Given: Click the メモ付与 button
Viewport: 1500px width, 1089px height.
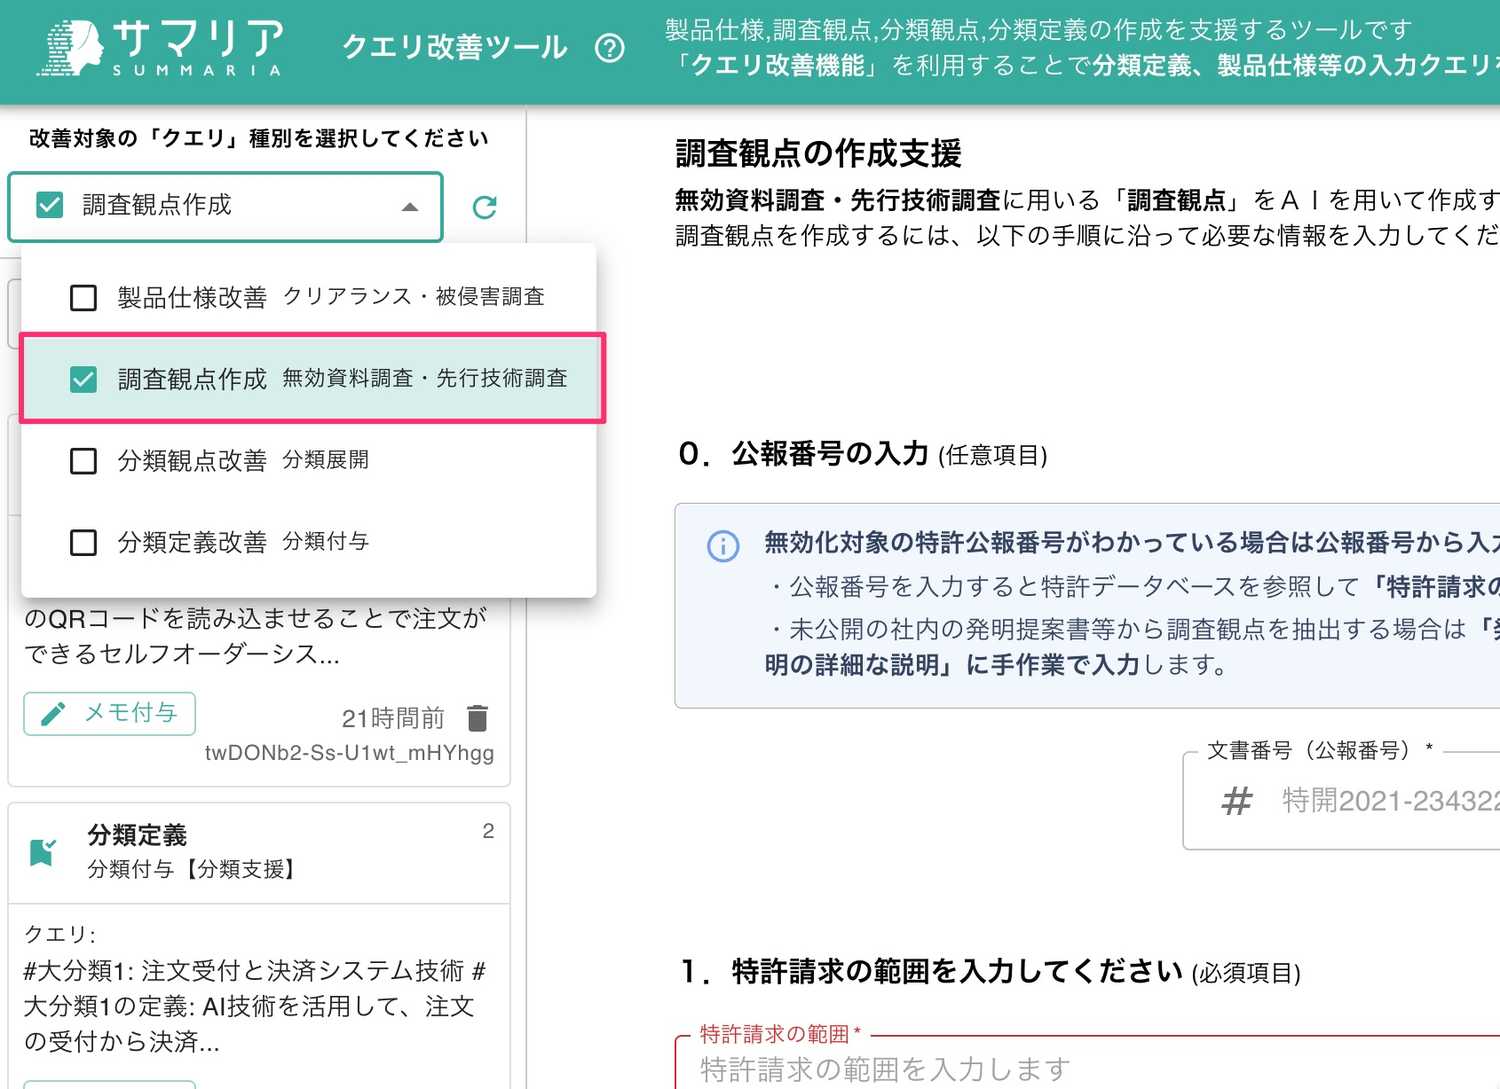Looking at the screenshot, I should point(109,713).
